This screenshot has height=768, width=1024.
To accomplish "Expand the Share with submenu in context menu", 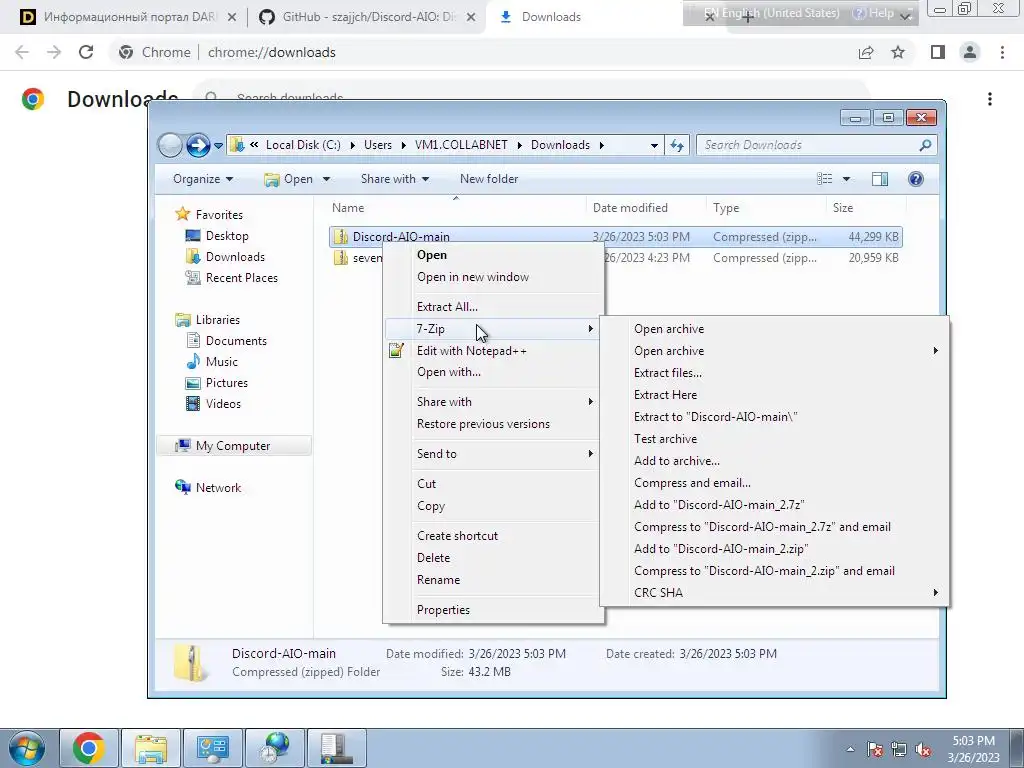I will tap(493, 402).
